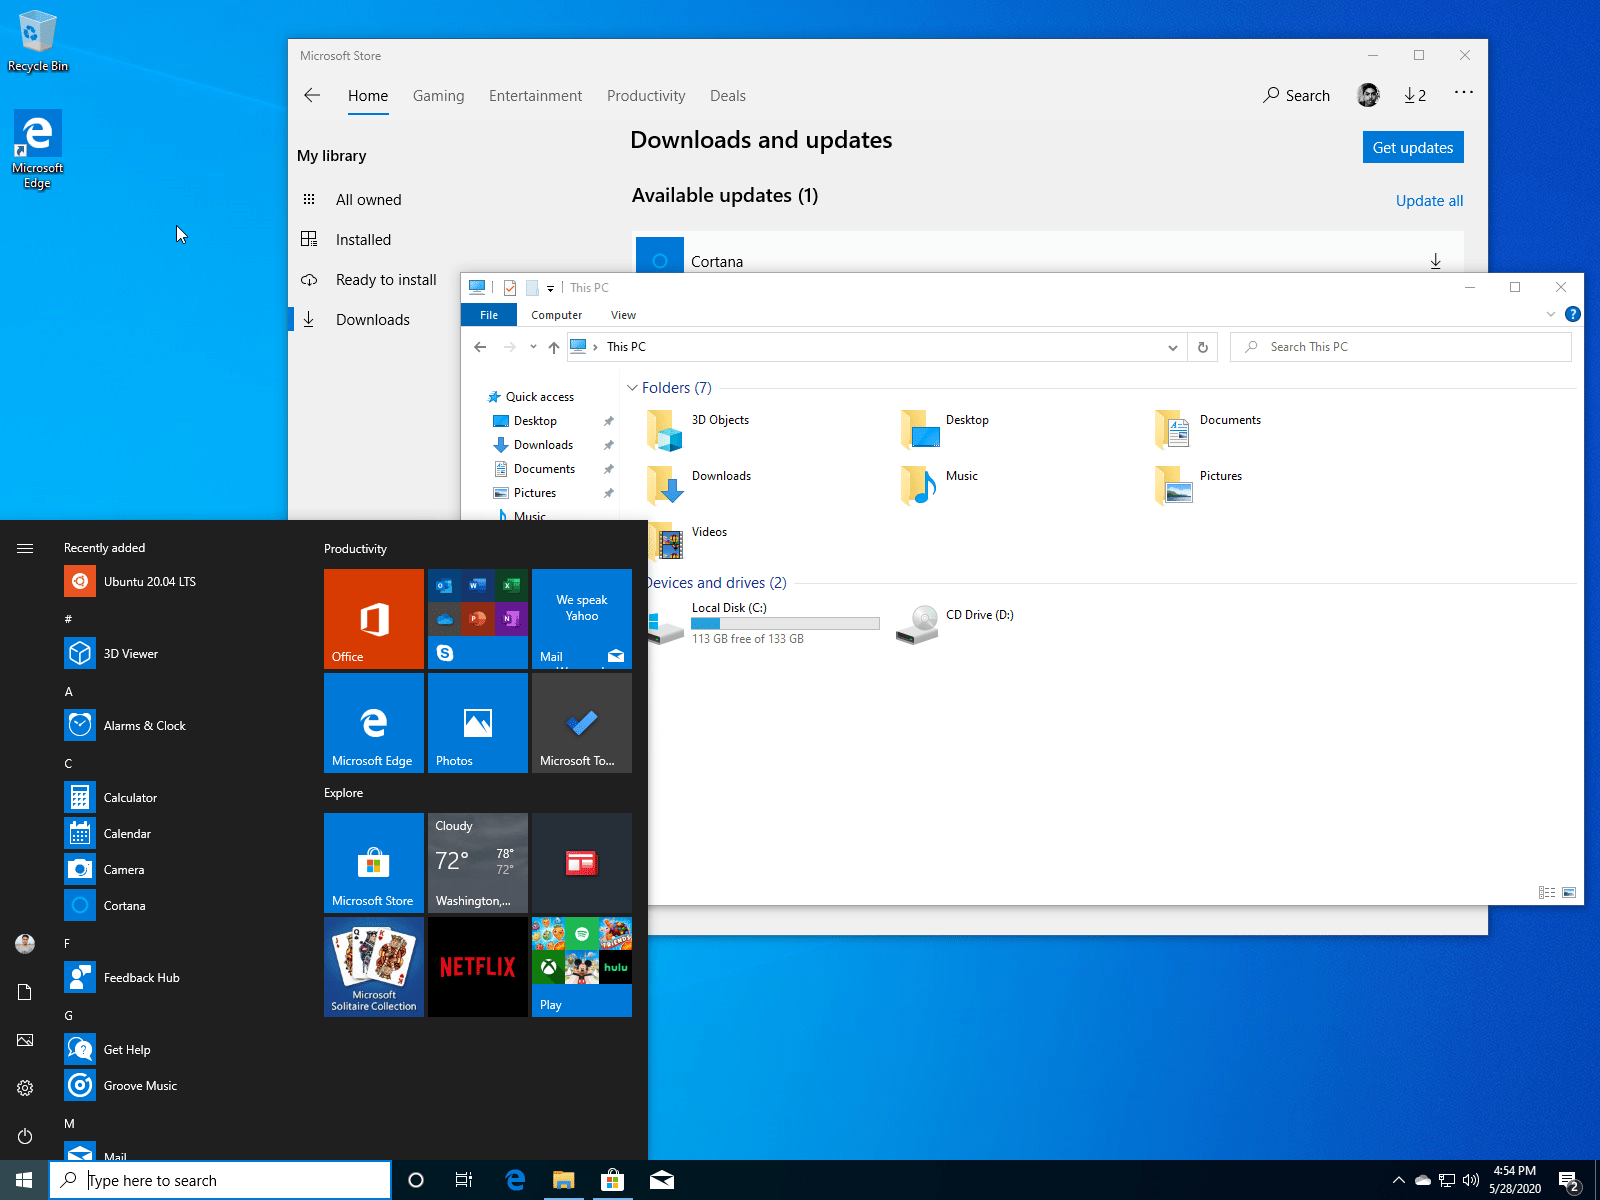Launch Microsoft Solitaire Collection tile

(374, 967)
